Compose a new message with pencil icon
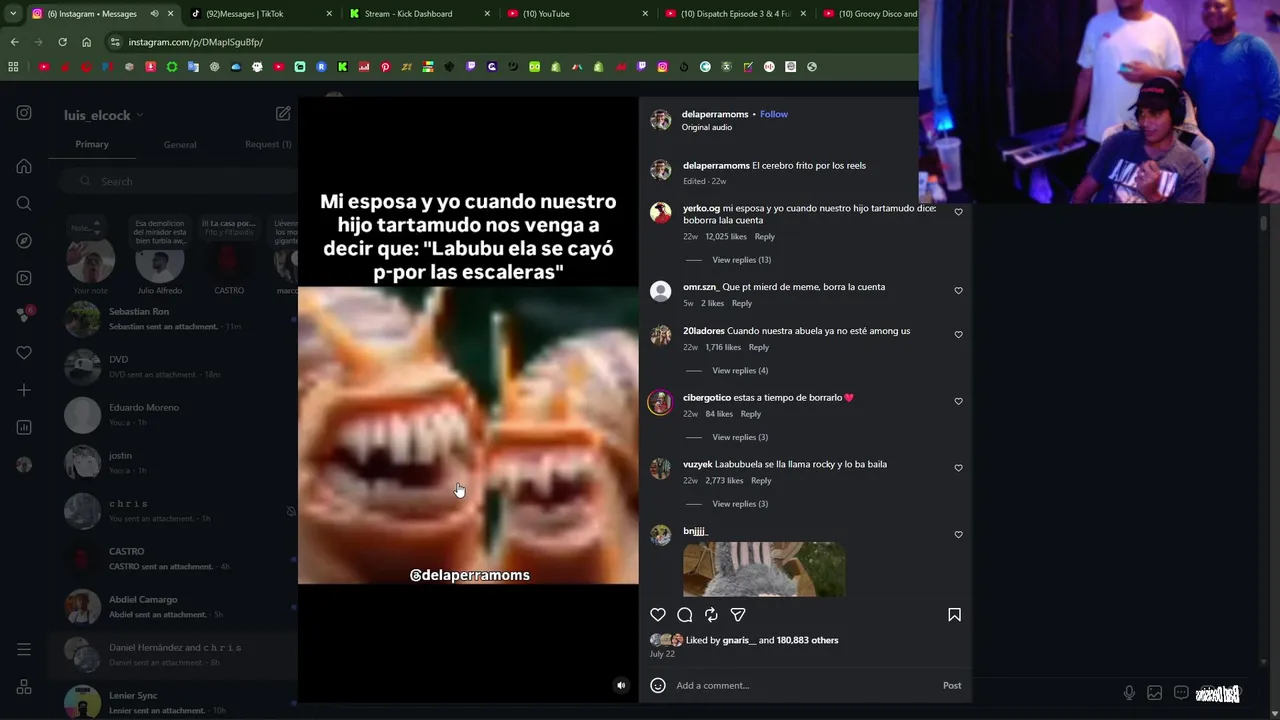This screenshot has height=720, width=1280. point(283,114)
